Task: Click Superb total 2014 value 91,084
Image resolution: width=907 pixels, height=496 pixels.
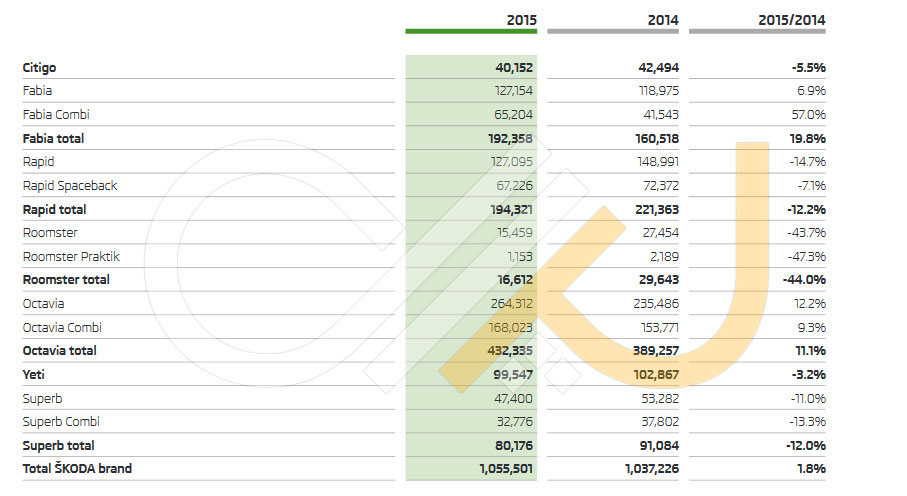Action: pyautogui.click(x=660, y=446)
